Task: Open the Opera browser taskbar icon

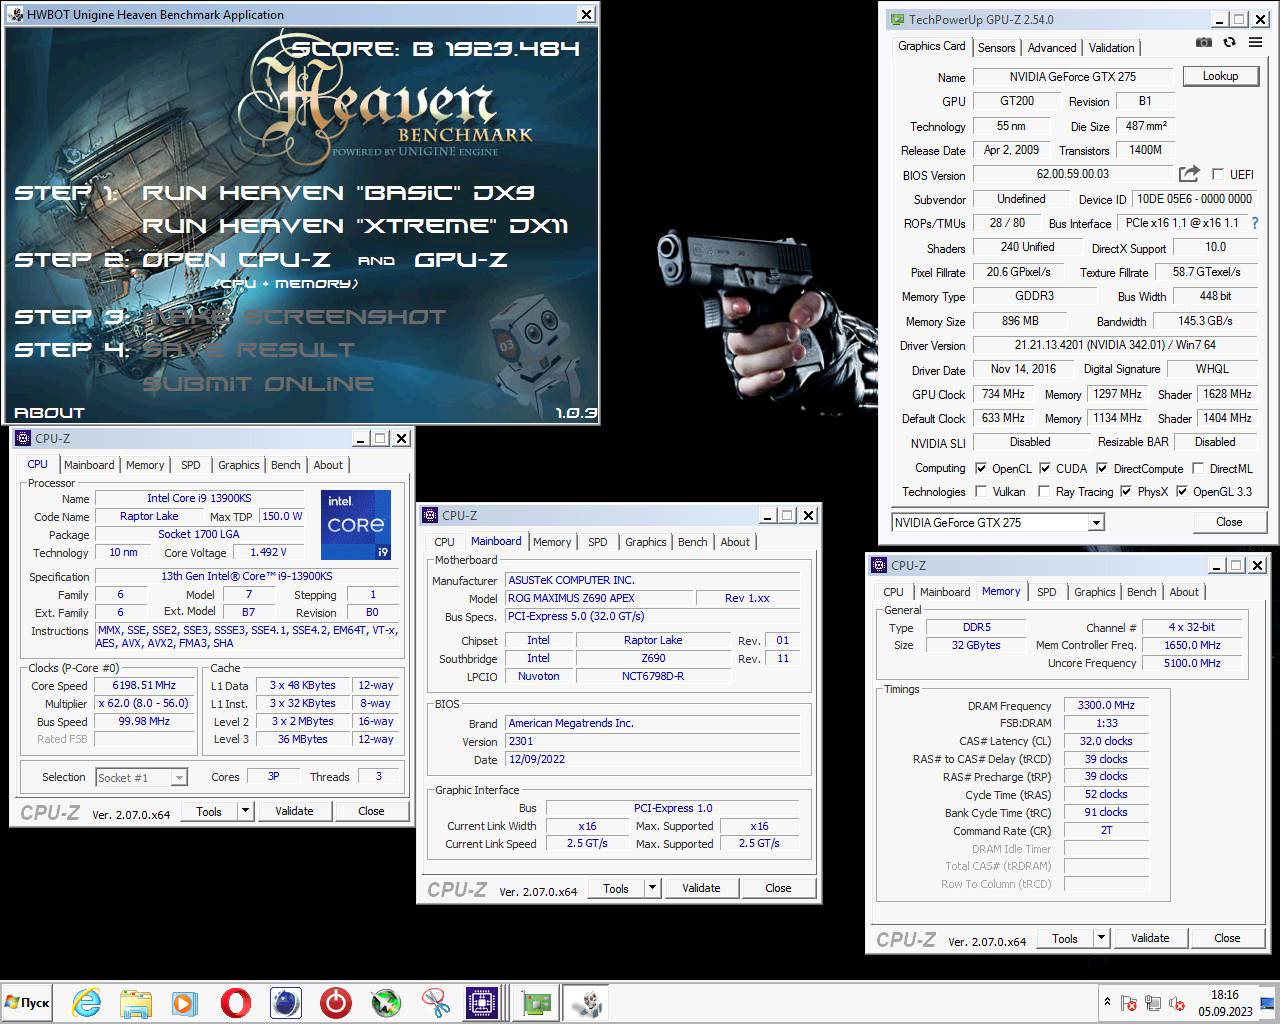Action: tap(236, 1002)
